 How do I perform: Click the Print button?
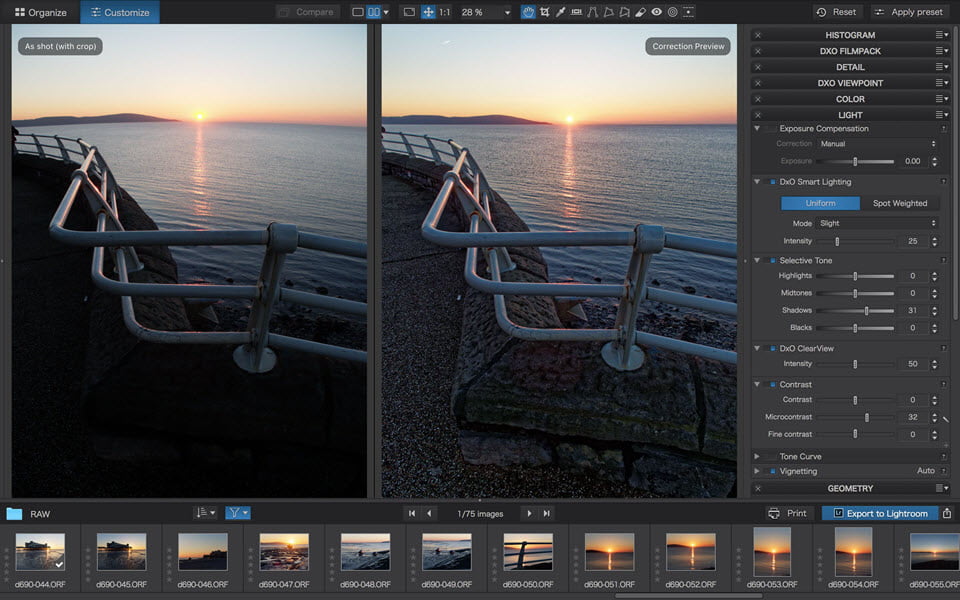pyautogui.click(x=788, y=513)
